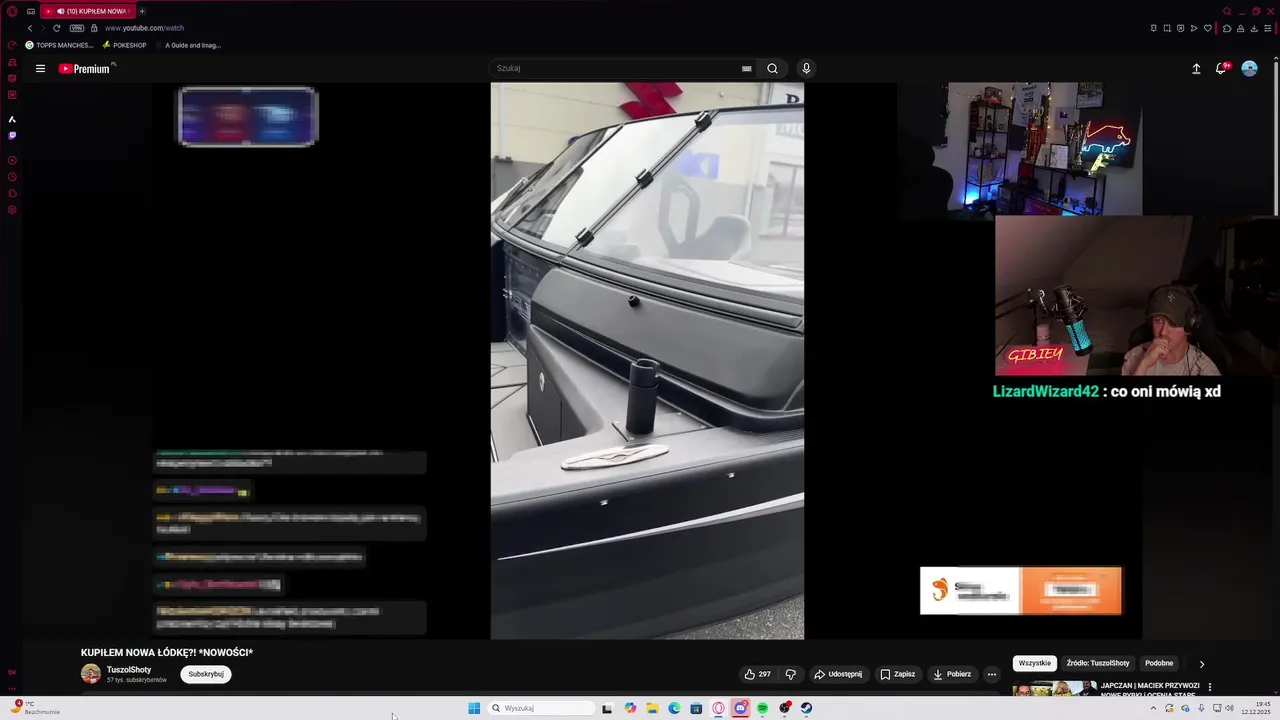Open Steam from the taskbar
This screenshot has width=1280, height=720.
[806, 708]
